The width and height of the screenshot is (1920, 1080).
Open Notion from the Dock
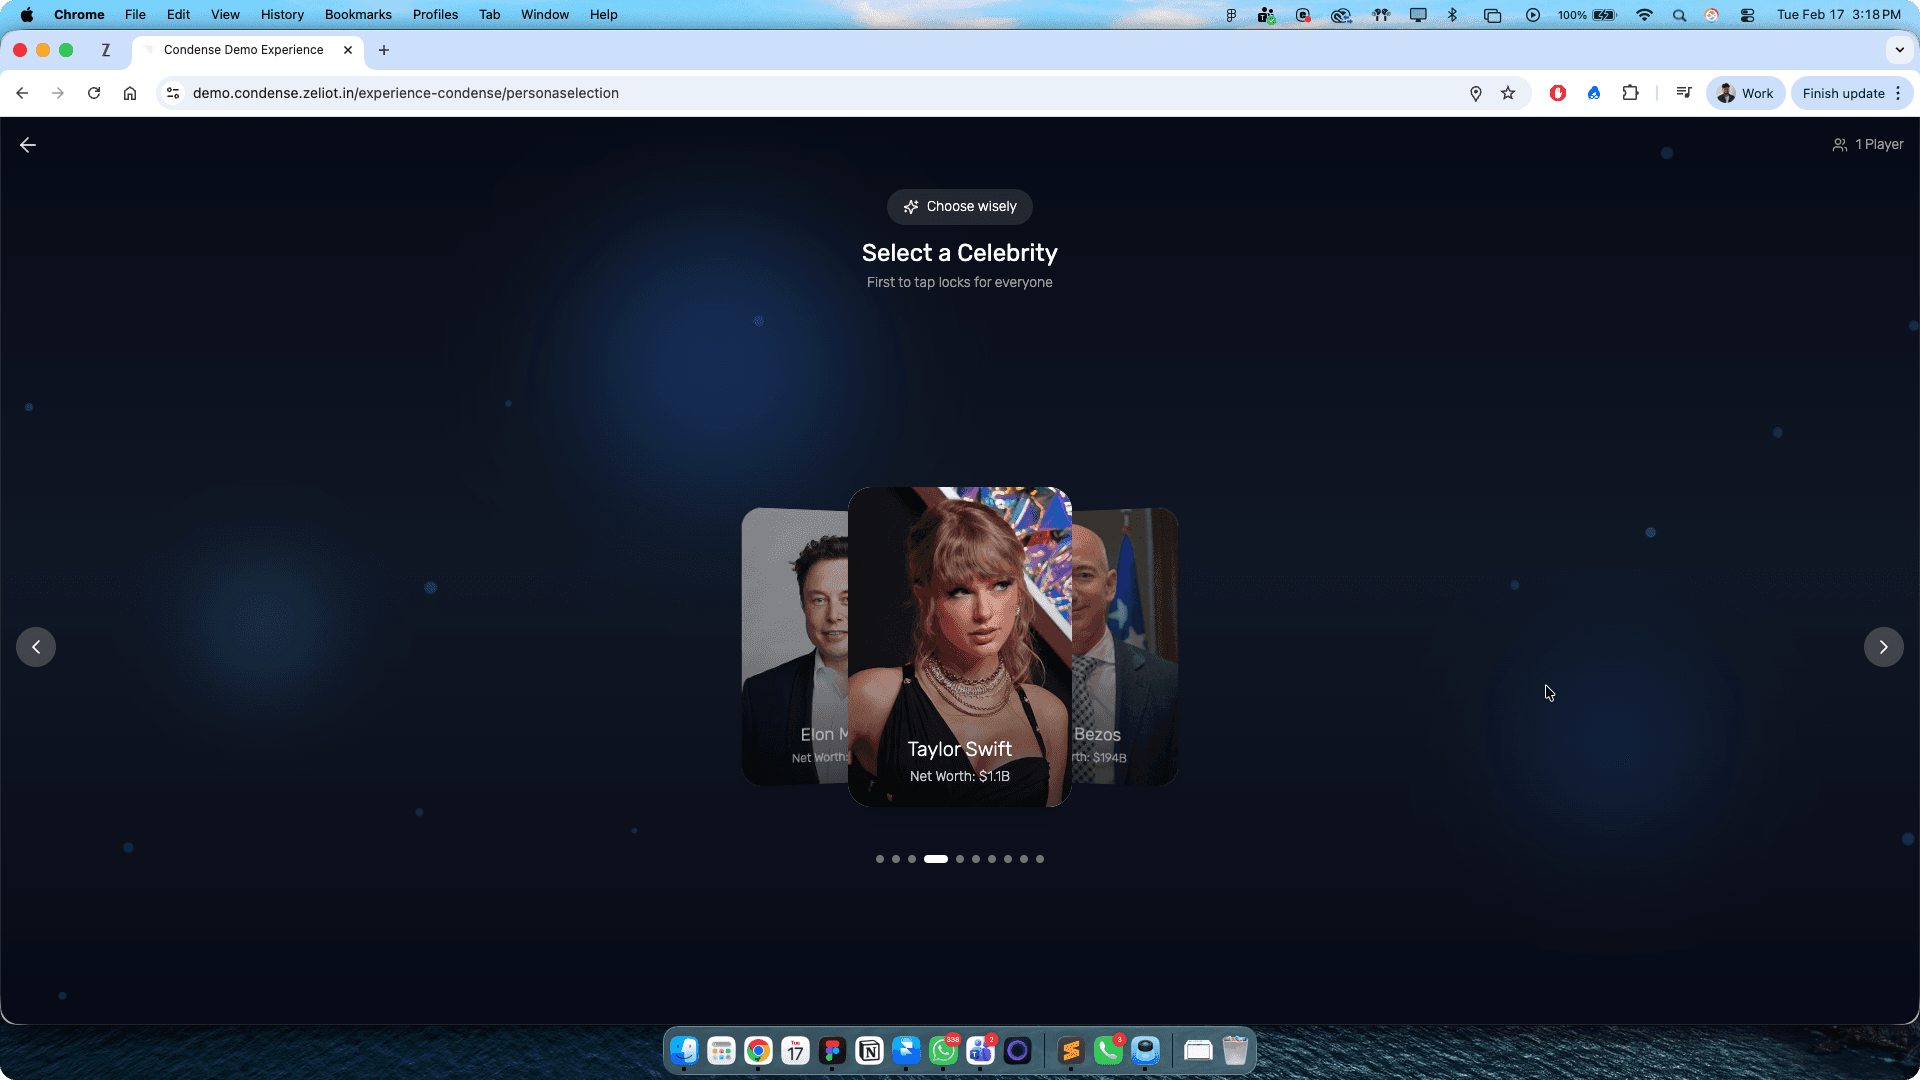[869, 1051]
